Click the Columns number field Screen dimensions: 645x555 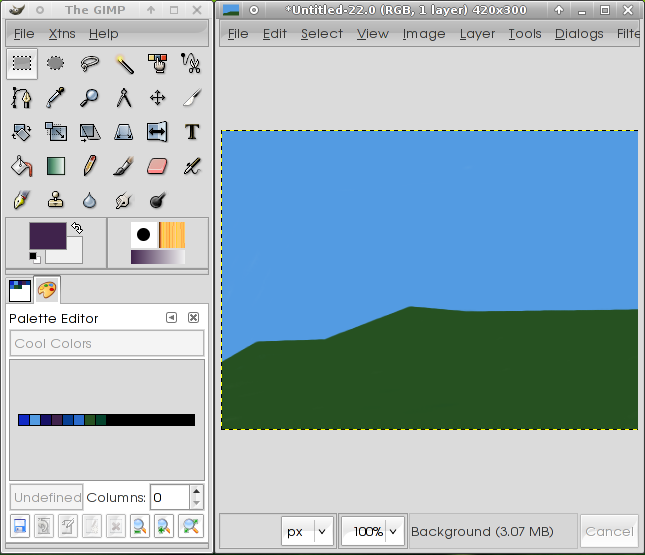click(170, 497)
